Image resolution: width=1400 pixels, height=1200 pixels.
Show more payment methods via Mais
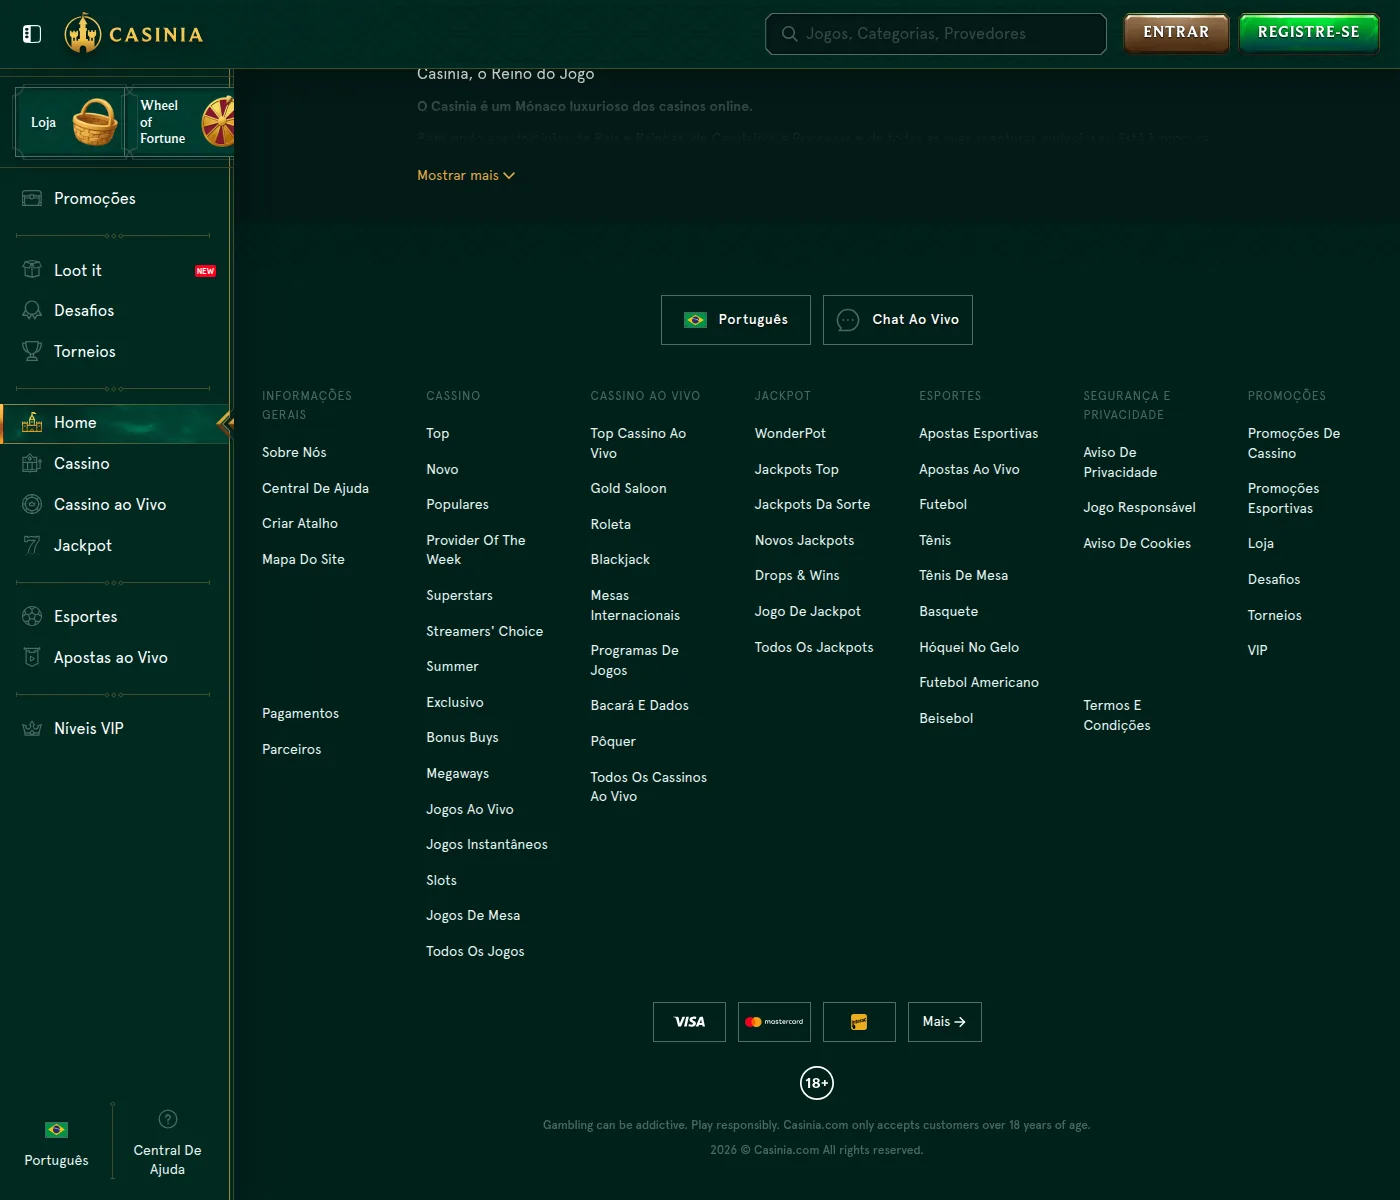point(945,1022)
